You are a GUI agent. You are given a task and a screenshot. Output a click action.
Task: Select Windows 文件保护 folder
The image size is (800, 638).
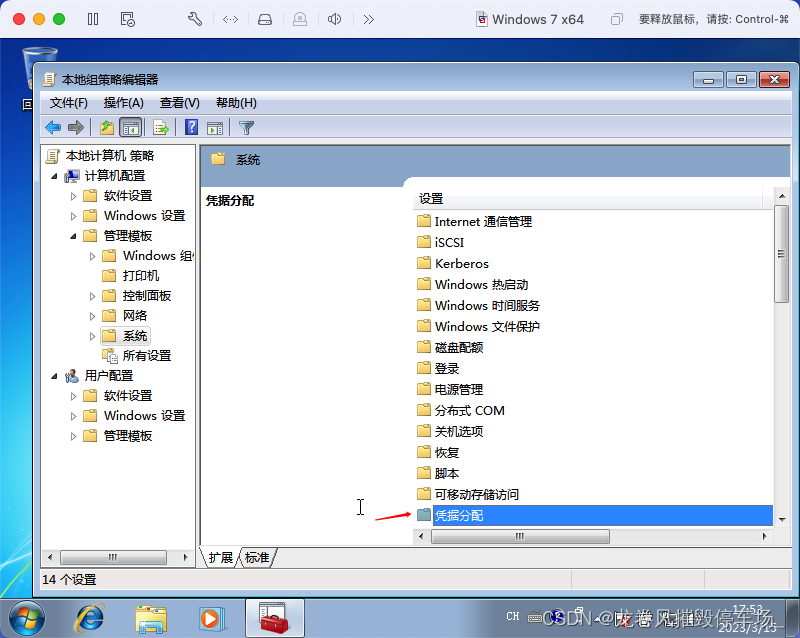pyautogui.click(x=487, y=326)
